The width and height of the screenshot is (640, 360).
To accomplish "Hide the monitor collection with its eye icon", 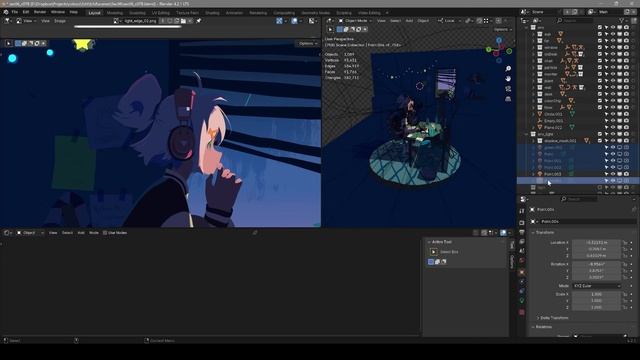I will tap(613, 74).
